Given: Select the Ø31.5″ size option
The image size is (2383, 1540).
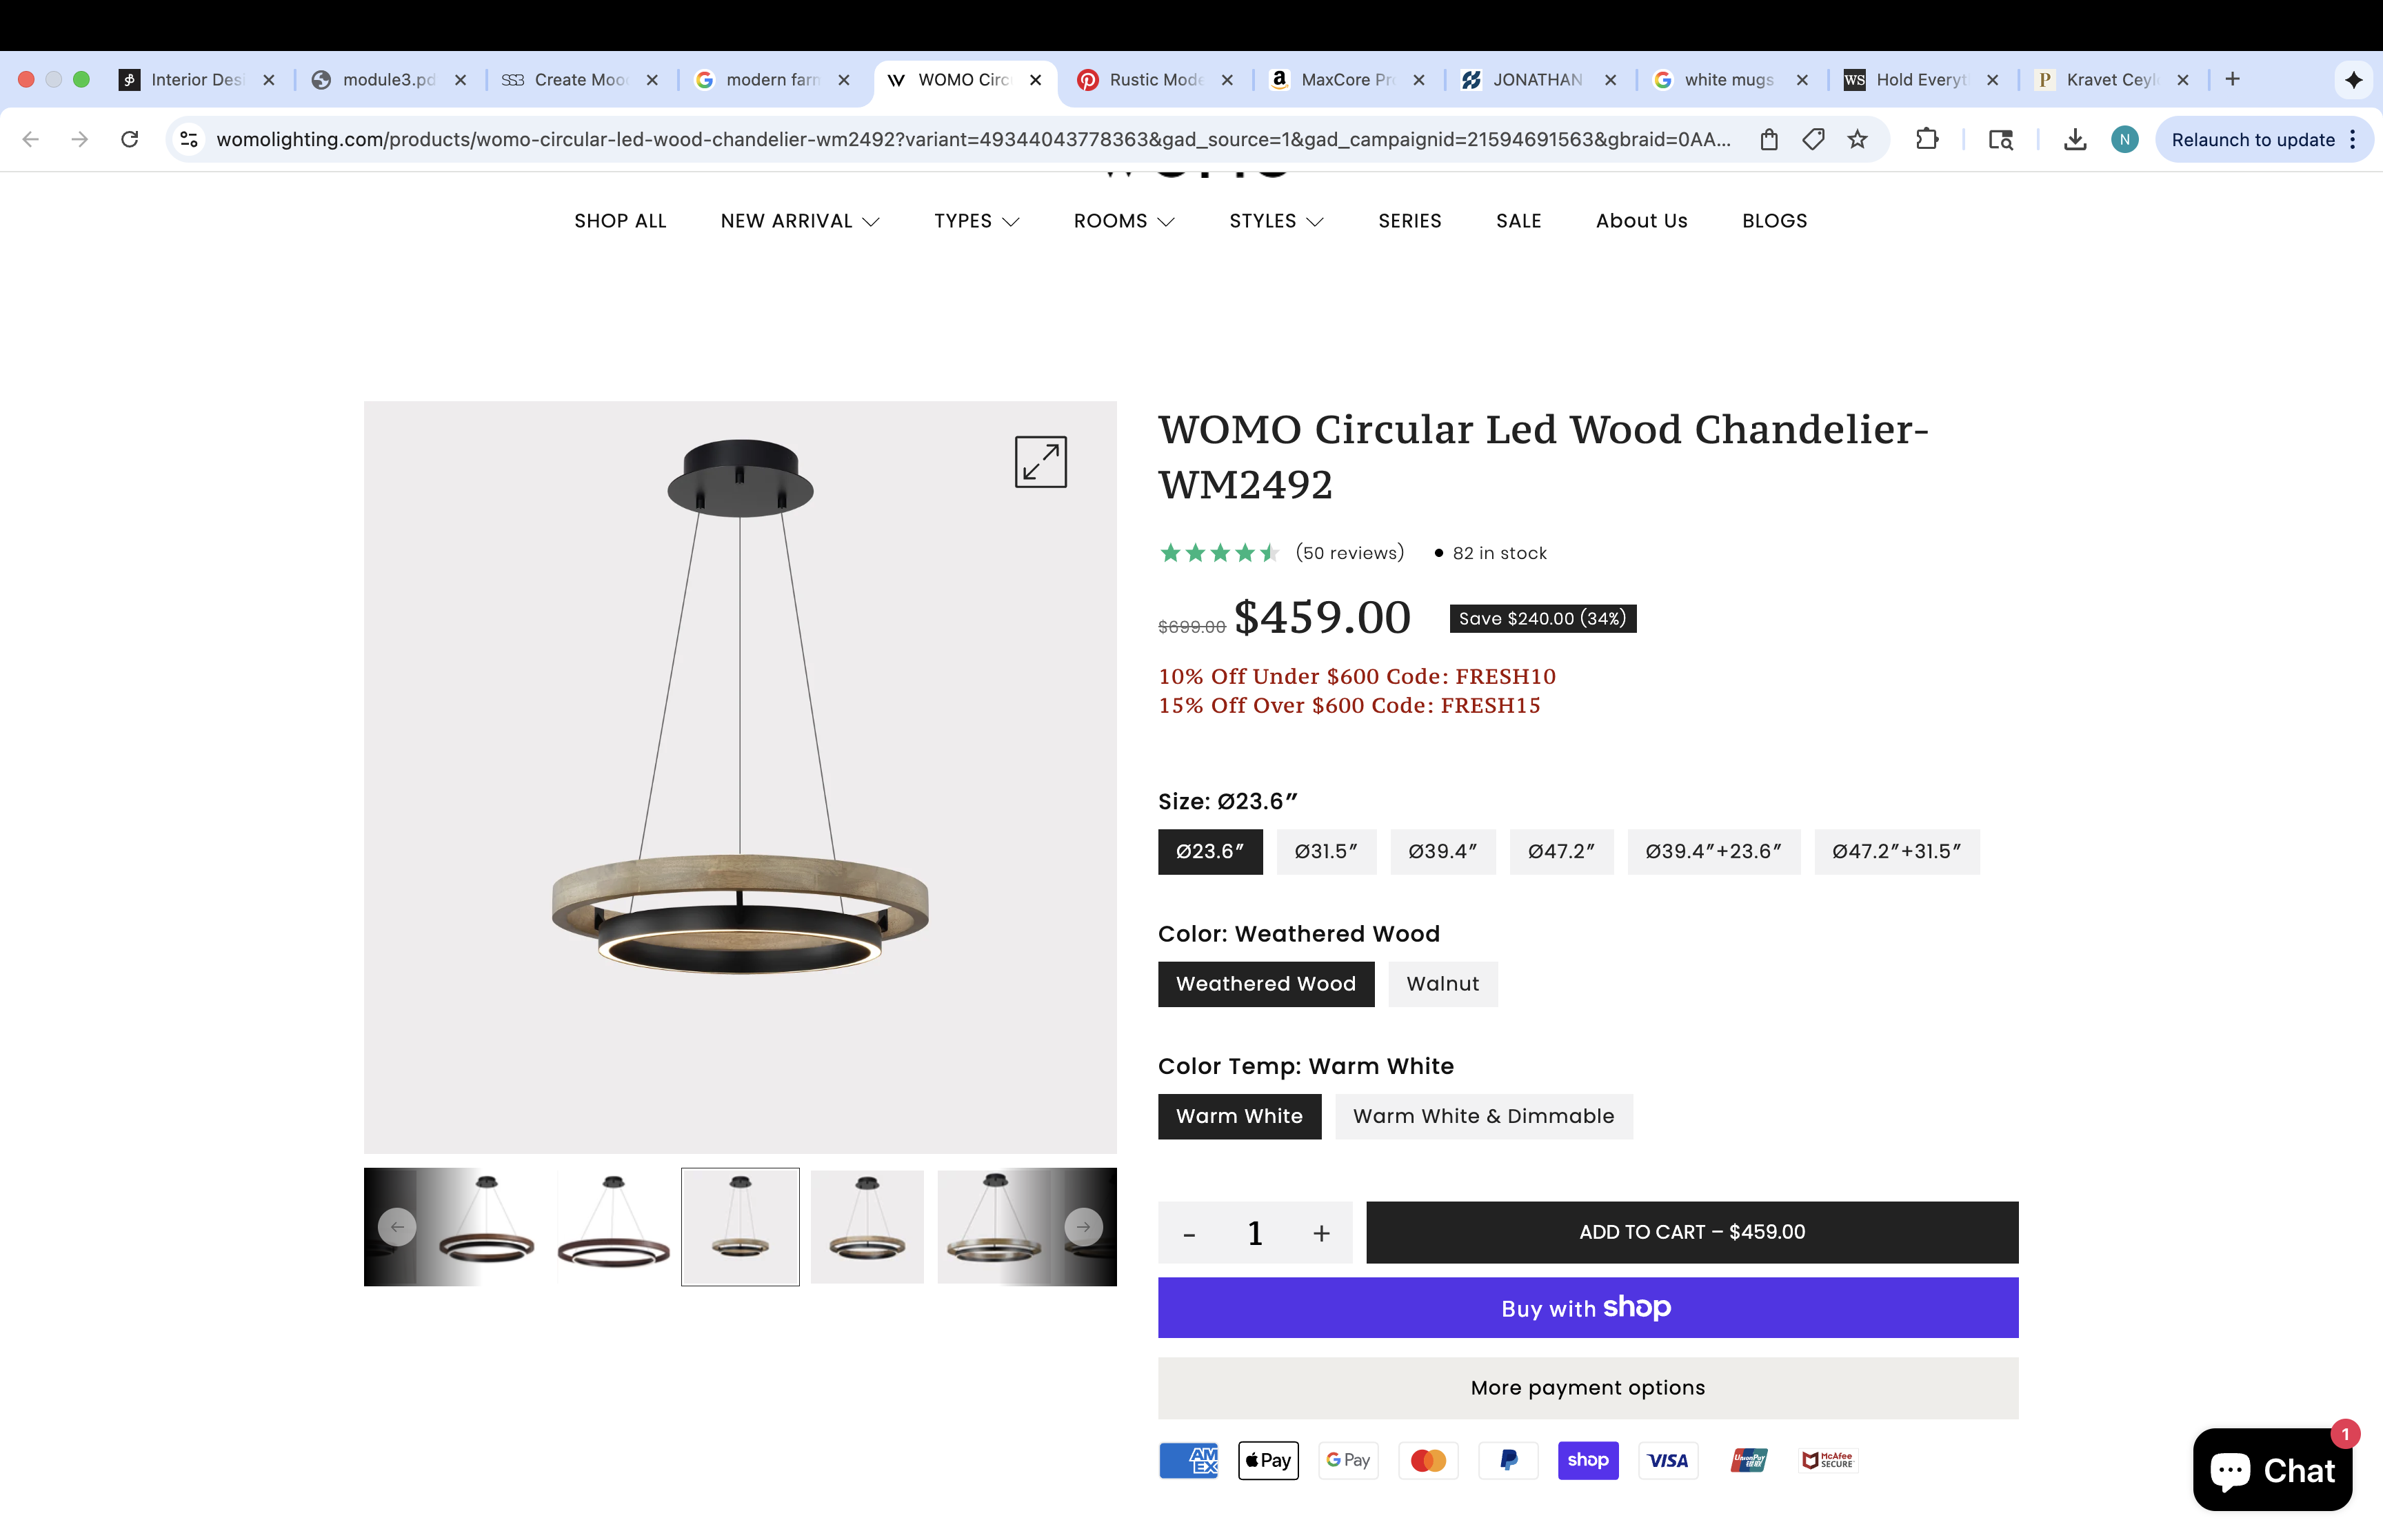Looking at the screenshot, I should tap(1326, 852).
